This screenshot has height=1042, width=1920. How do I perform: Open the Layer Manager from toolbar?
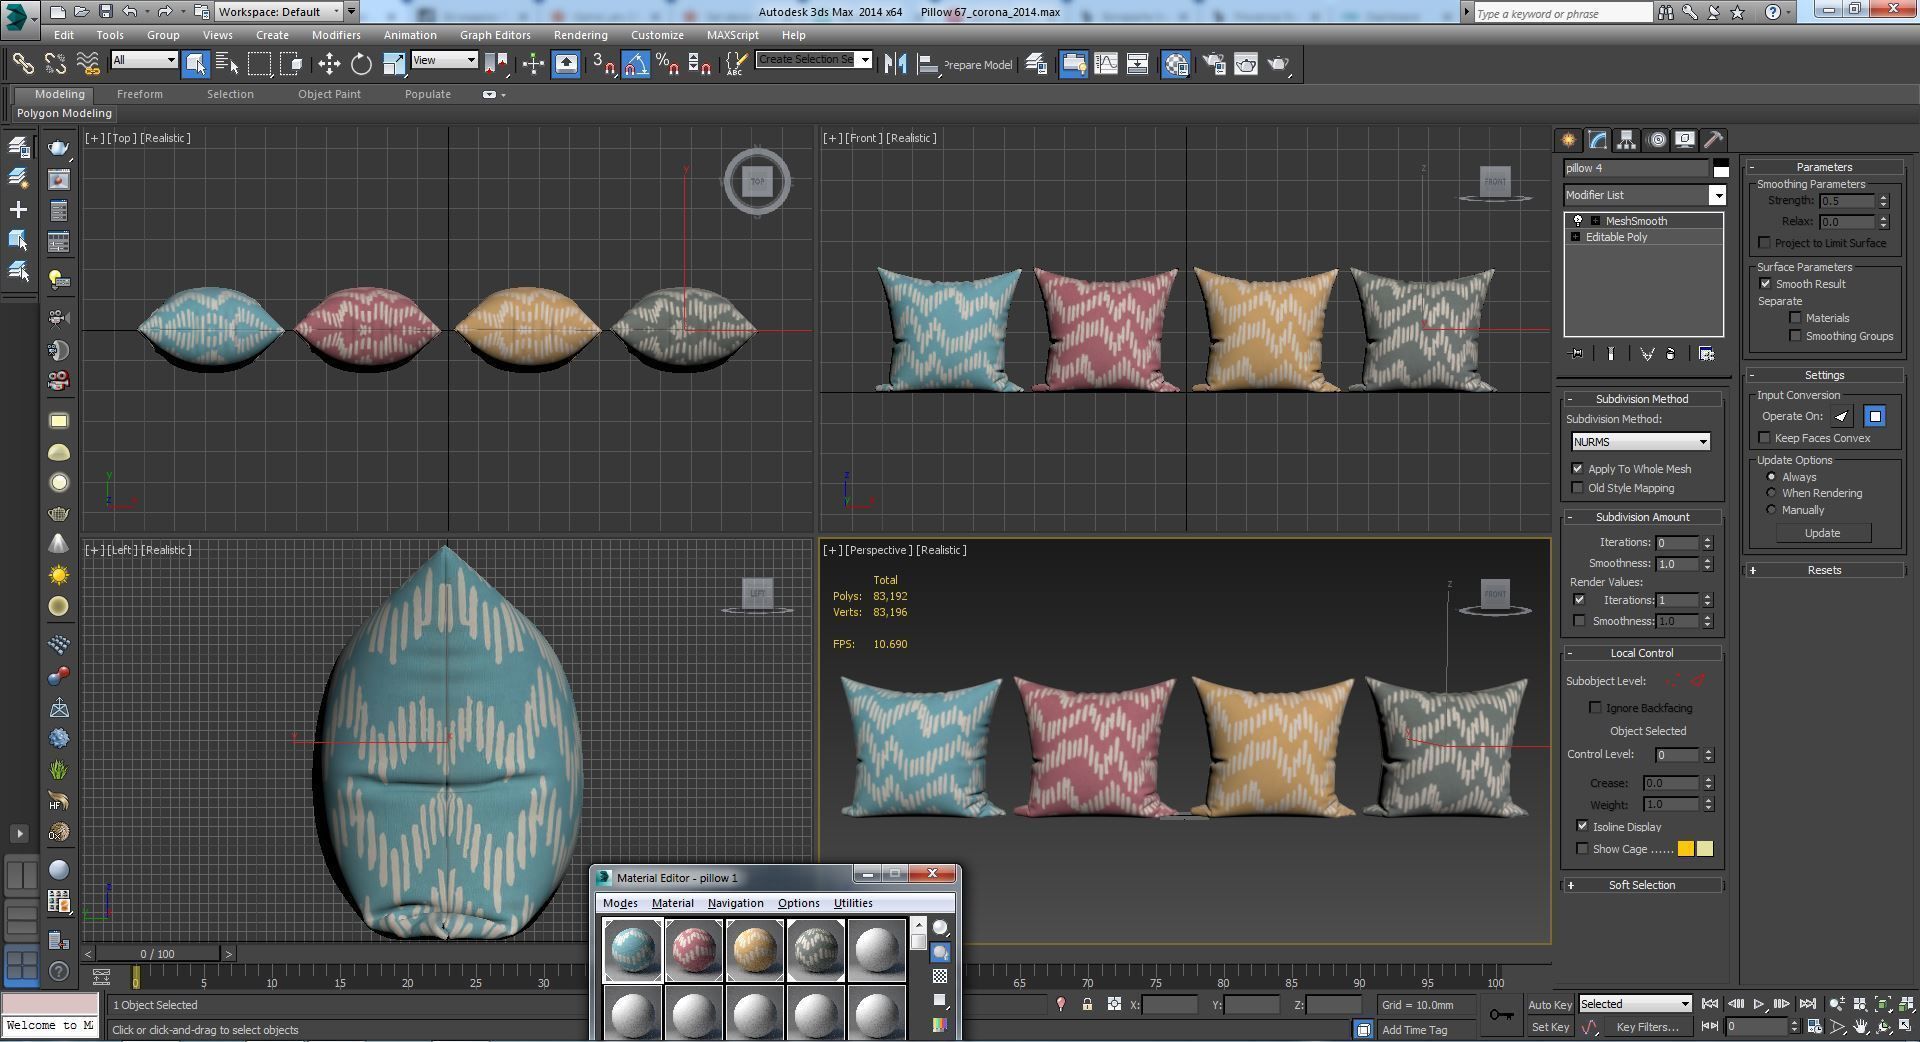(1036, 64)
